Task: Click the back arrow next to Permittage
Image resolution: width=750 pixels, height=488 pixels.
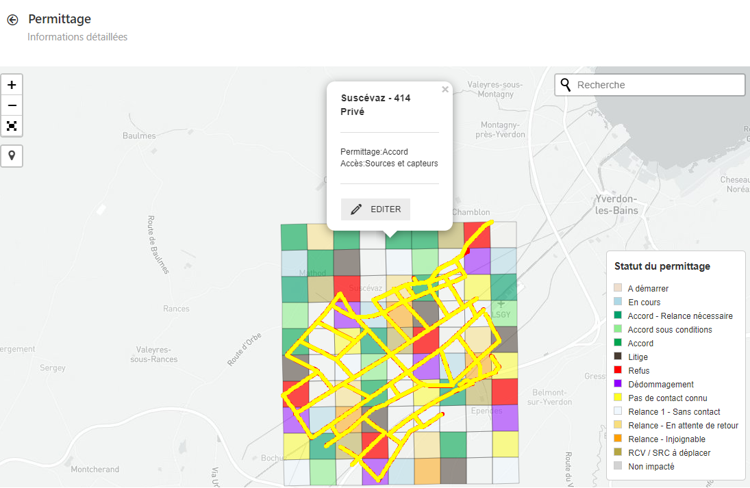Action: tap(12, 19)
